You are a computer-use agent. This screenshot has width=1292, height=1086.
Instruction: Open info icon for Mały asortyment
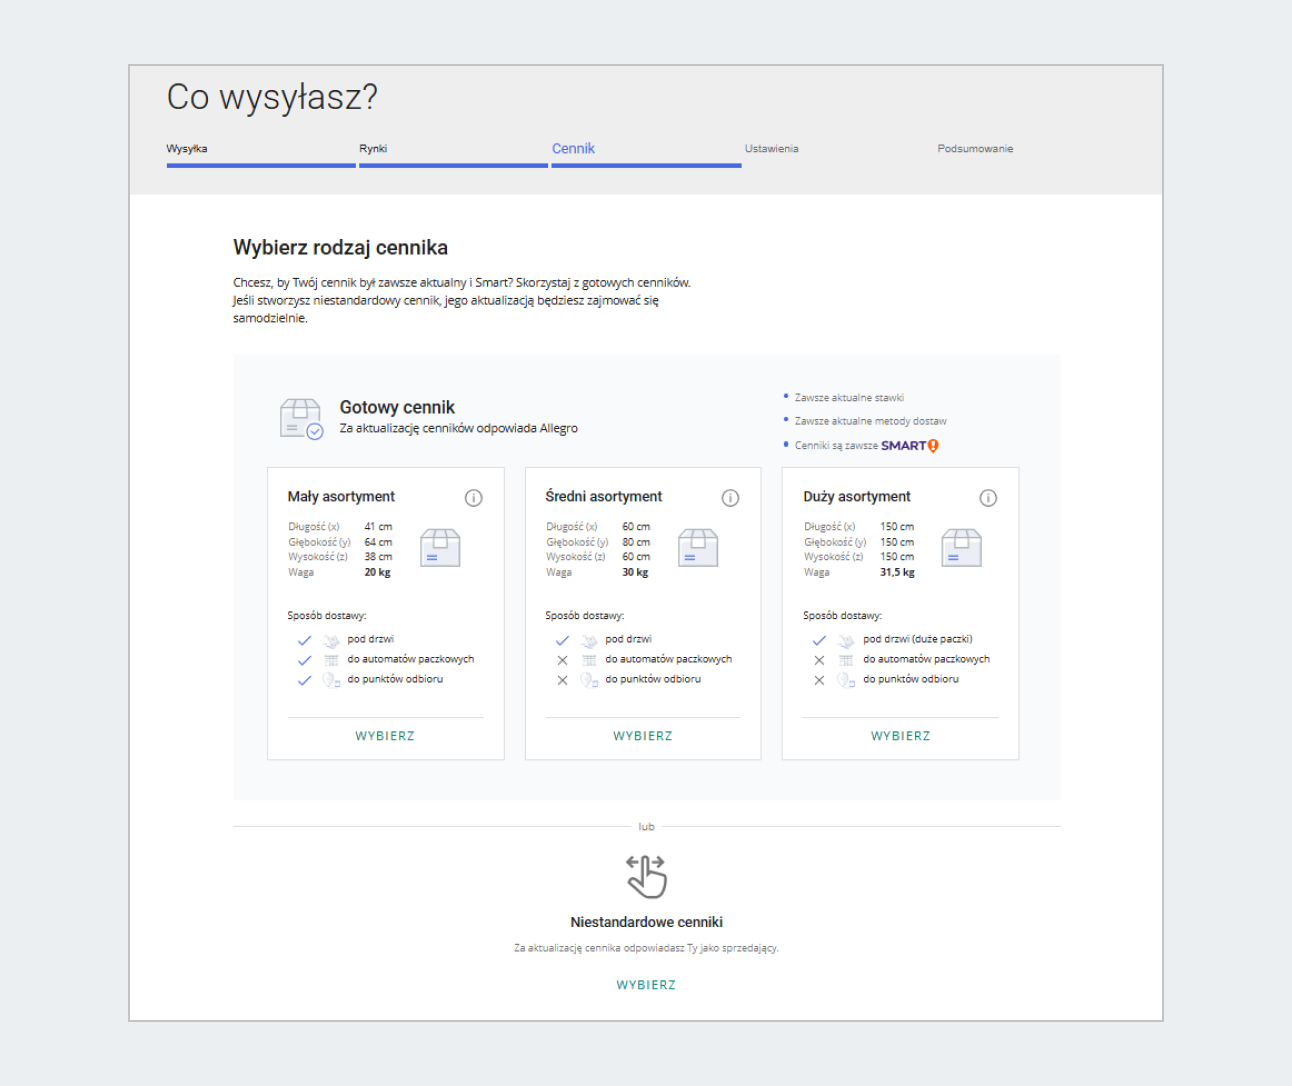click(x=474, y=498)
